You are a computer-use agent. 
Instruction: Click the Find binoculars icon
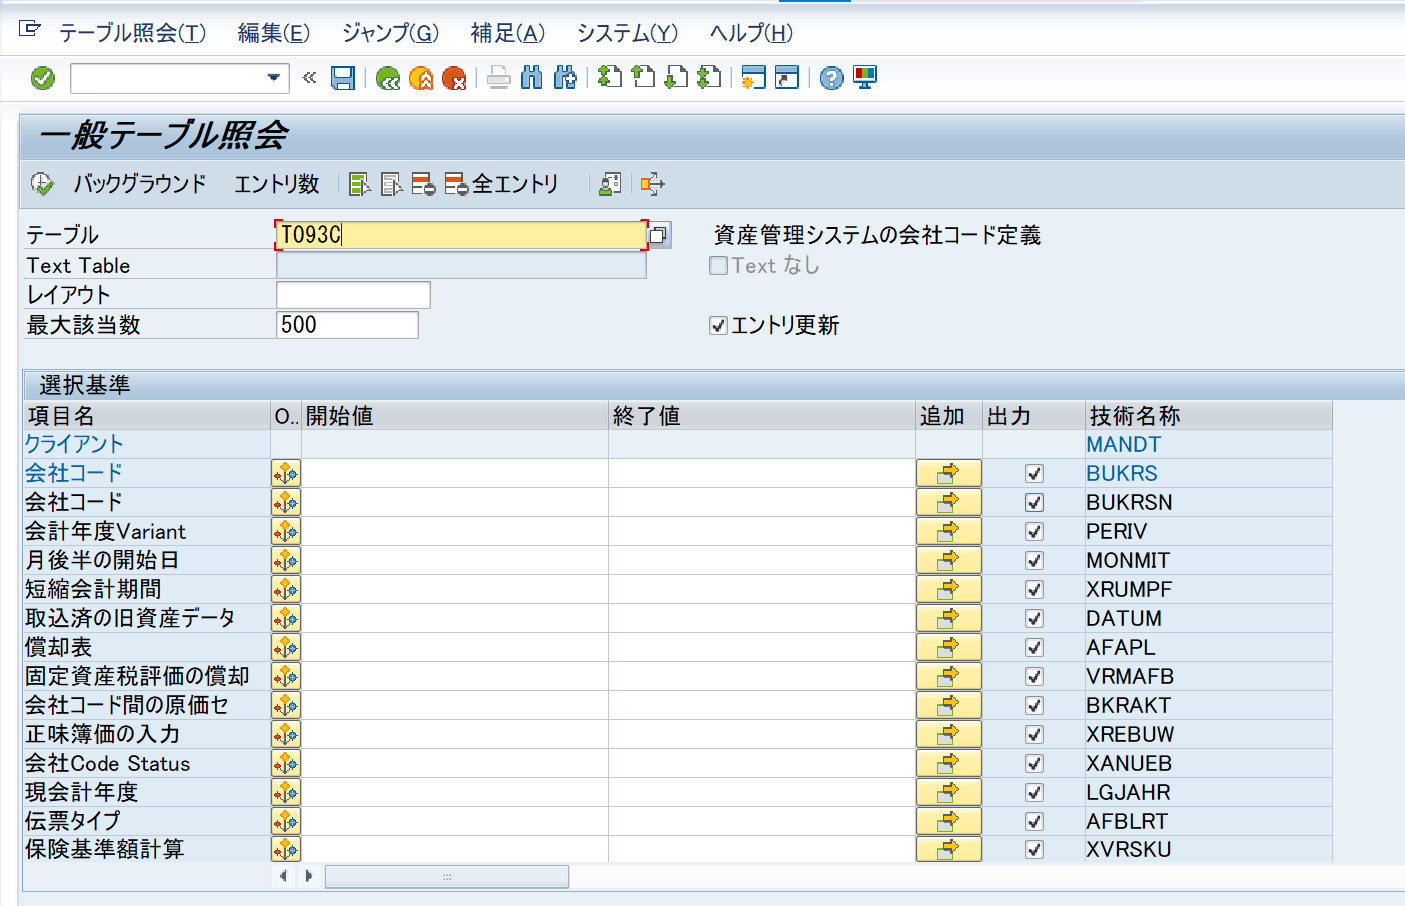pos(532,78)
